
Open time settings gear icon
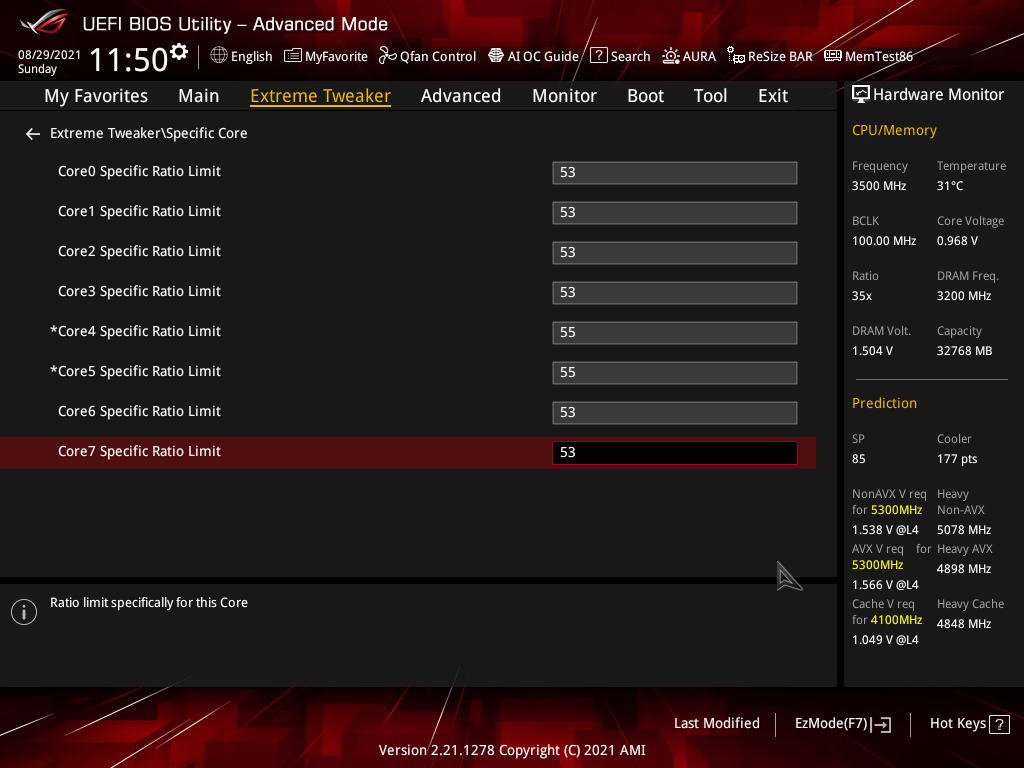pyautogui.click(x=179, y=52)
